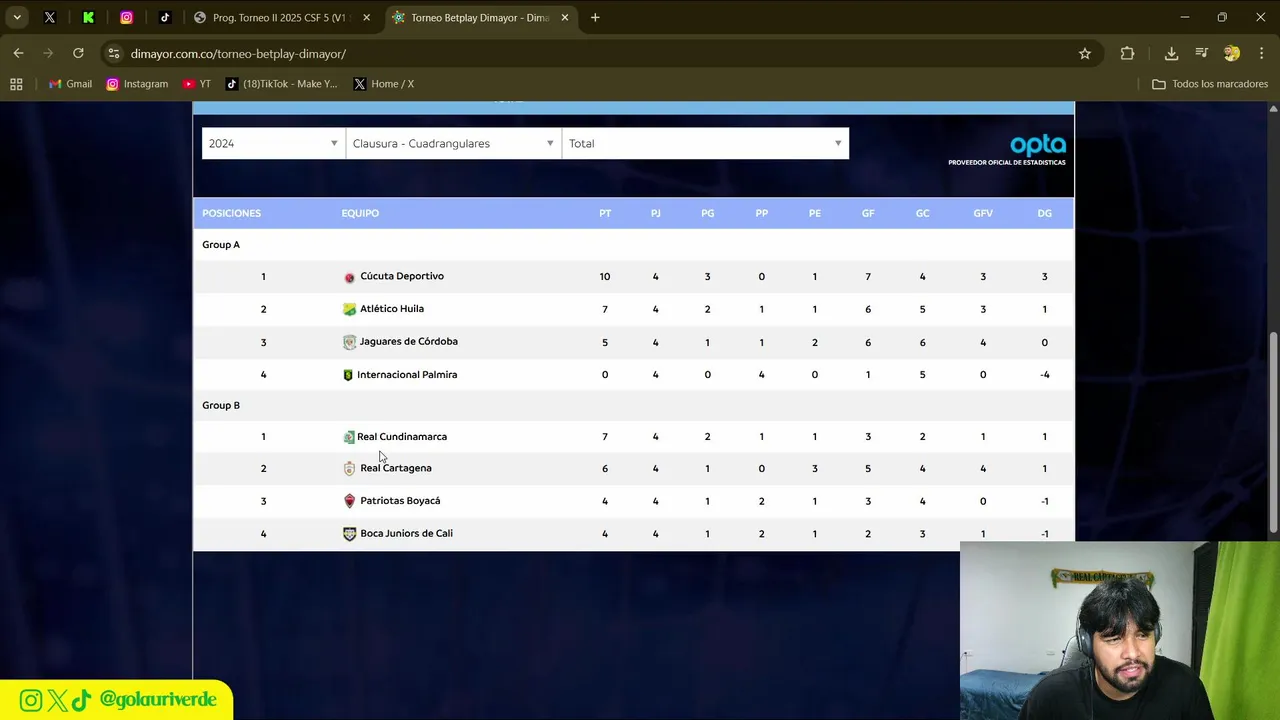
Task: Open the Todos los marcadores folder
Action: click(1210, 84)
